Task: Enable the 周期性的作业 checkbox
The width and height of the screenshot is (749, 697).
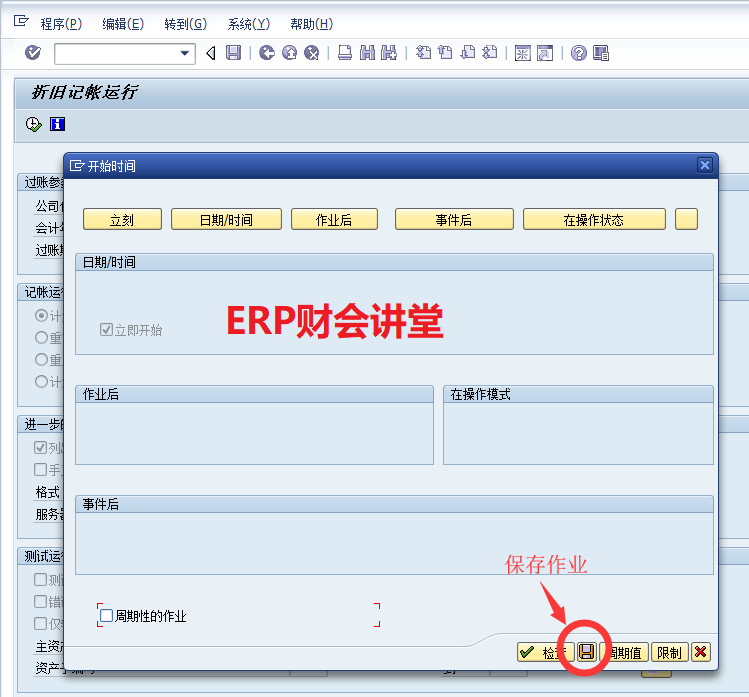Action: pos(107,616)
